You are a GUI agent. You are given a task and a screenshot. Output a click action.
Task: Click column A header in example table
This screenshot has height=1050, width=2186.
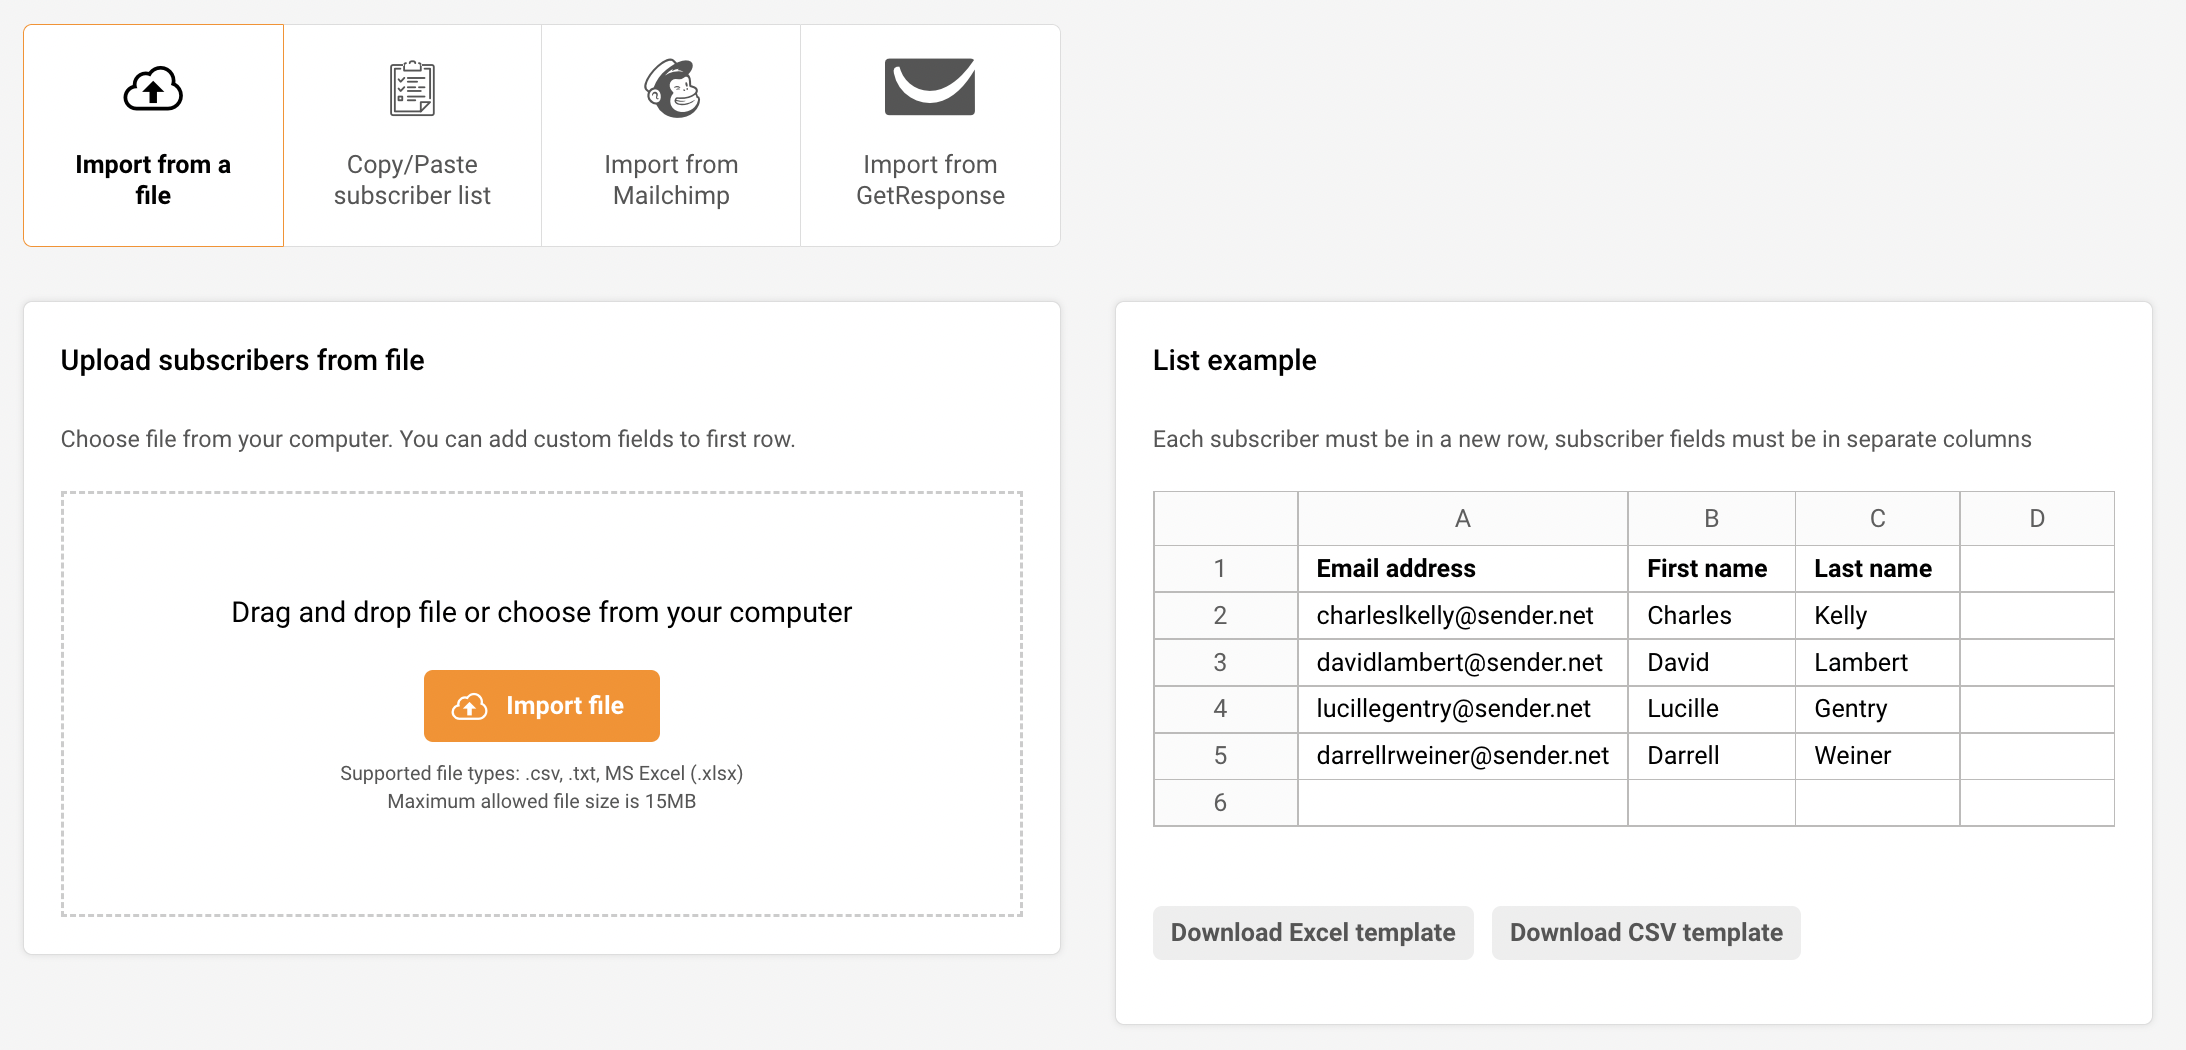(1462, 519)
